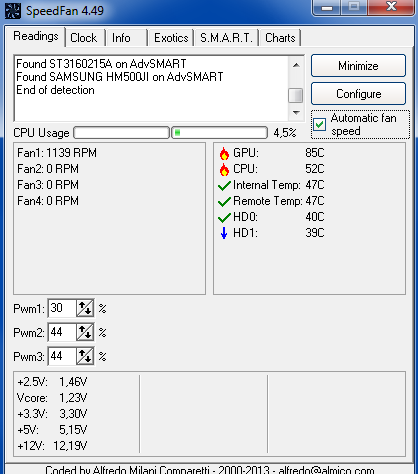Click the Remote Temp green checkmark icon
Viewport: 418px width, 474px height.
pos(224,201)
